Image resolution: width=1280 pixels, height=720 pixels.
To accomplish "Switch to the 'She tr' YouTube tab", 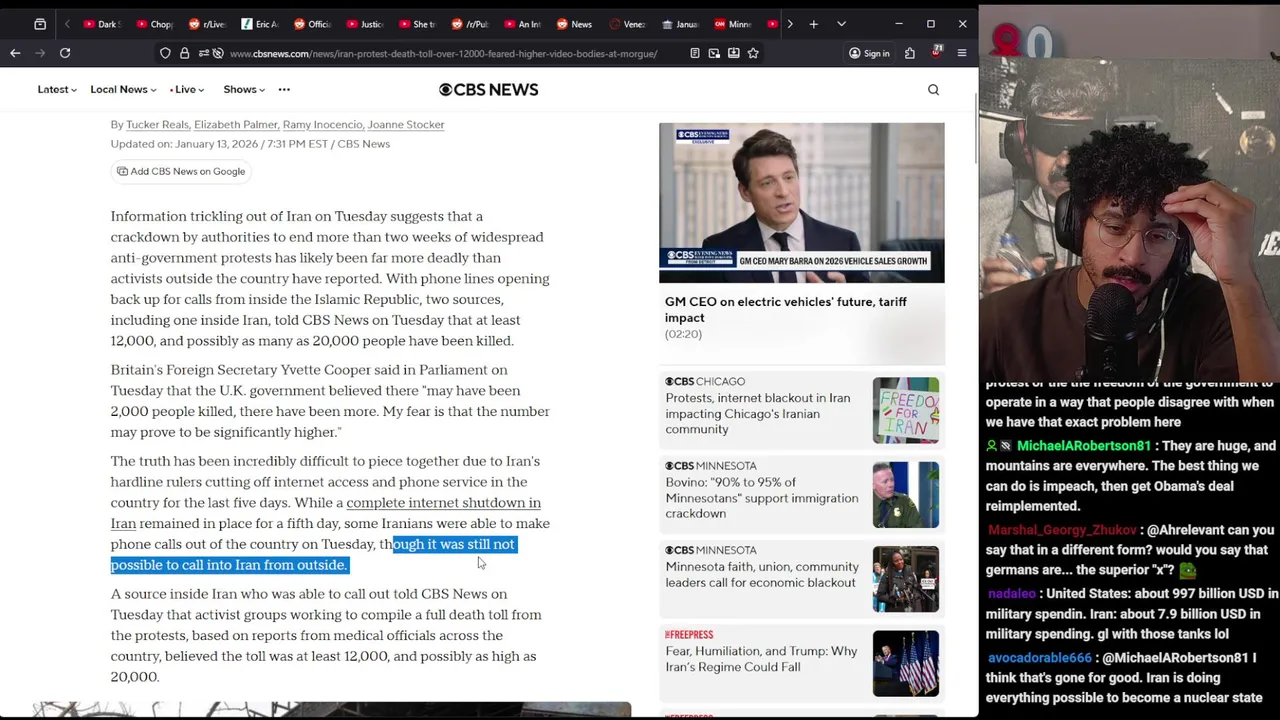I will pyautogui.click(x=418, y=24).
